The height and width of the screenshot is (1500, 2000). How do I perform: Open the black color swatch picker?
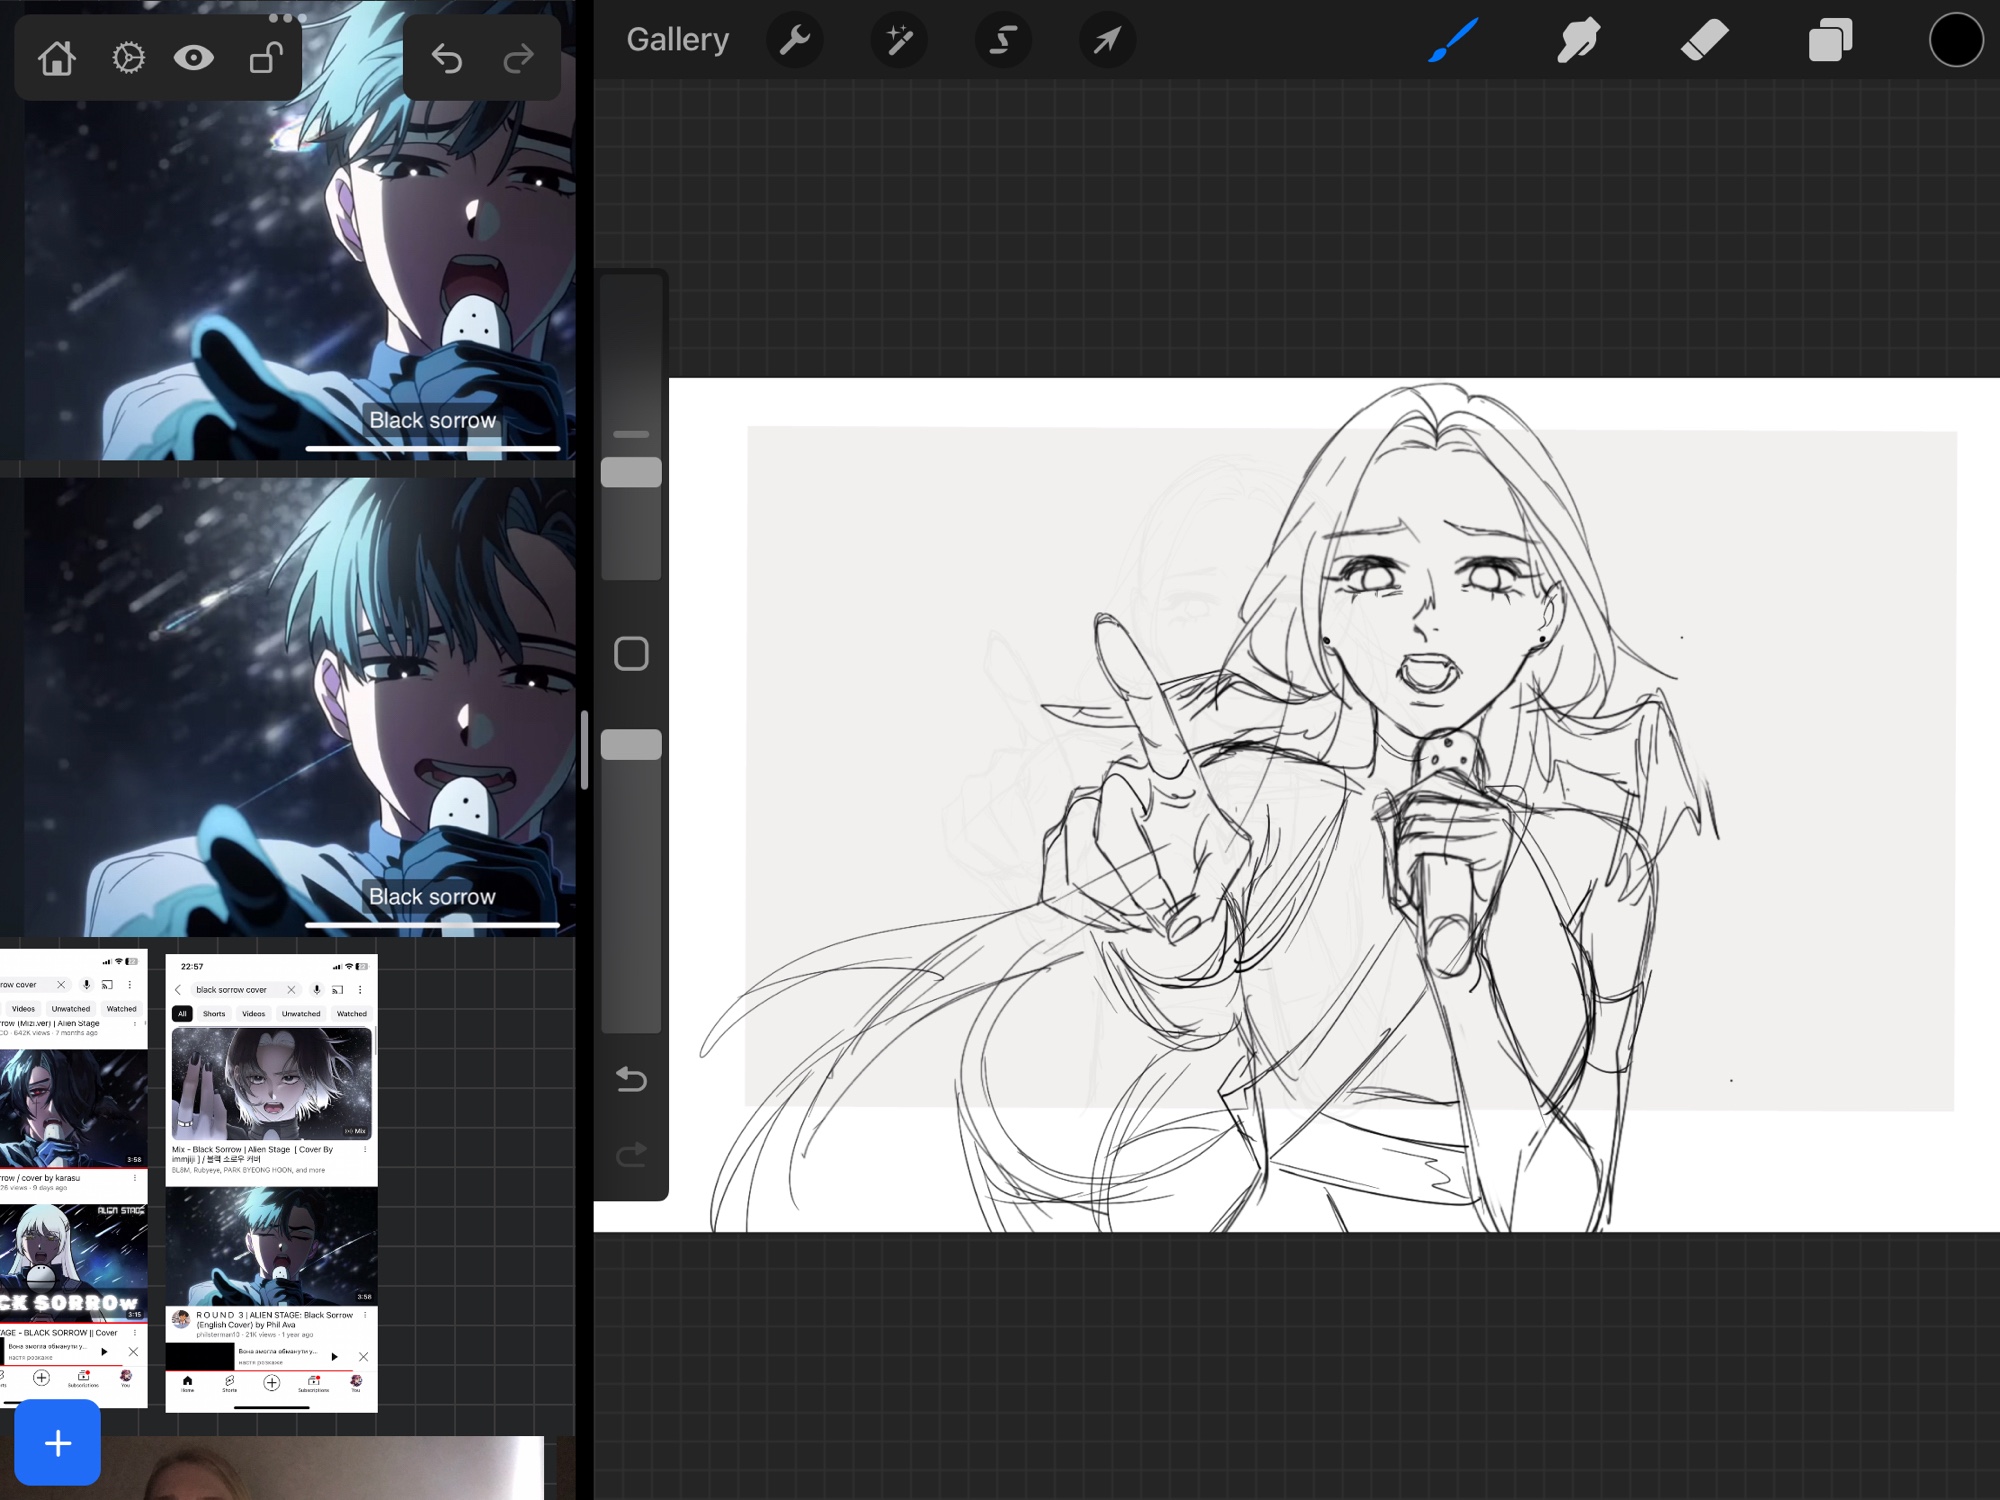point(1955,41)
